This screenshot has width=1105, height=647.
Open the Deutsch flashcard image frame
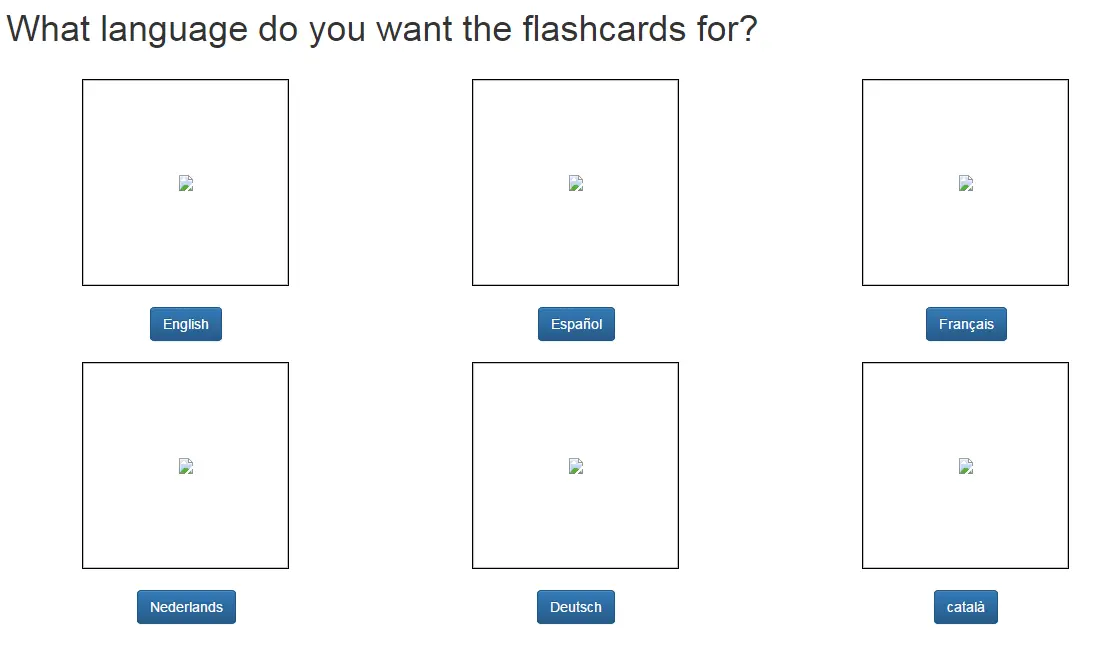click(x=576, y=466)
